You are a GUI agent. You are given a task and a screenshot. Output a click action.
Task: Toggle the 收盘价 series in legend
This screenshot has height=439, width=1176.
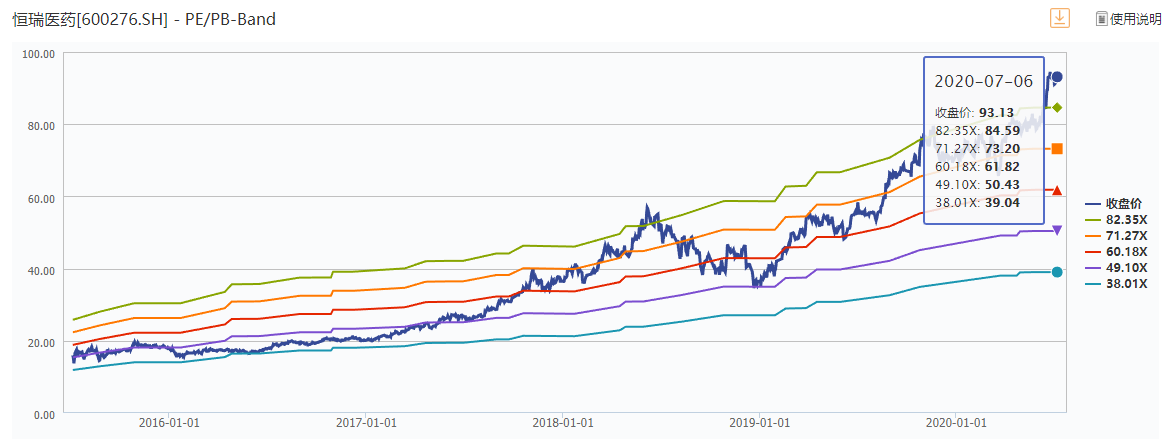click(1119, 204)
